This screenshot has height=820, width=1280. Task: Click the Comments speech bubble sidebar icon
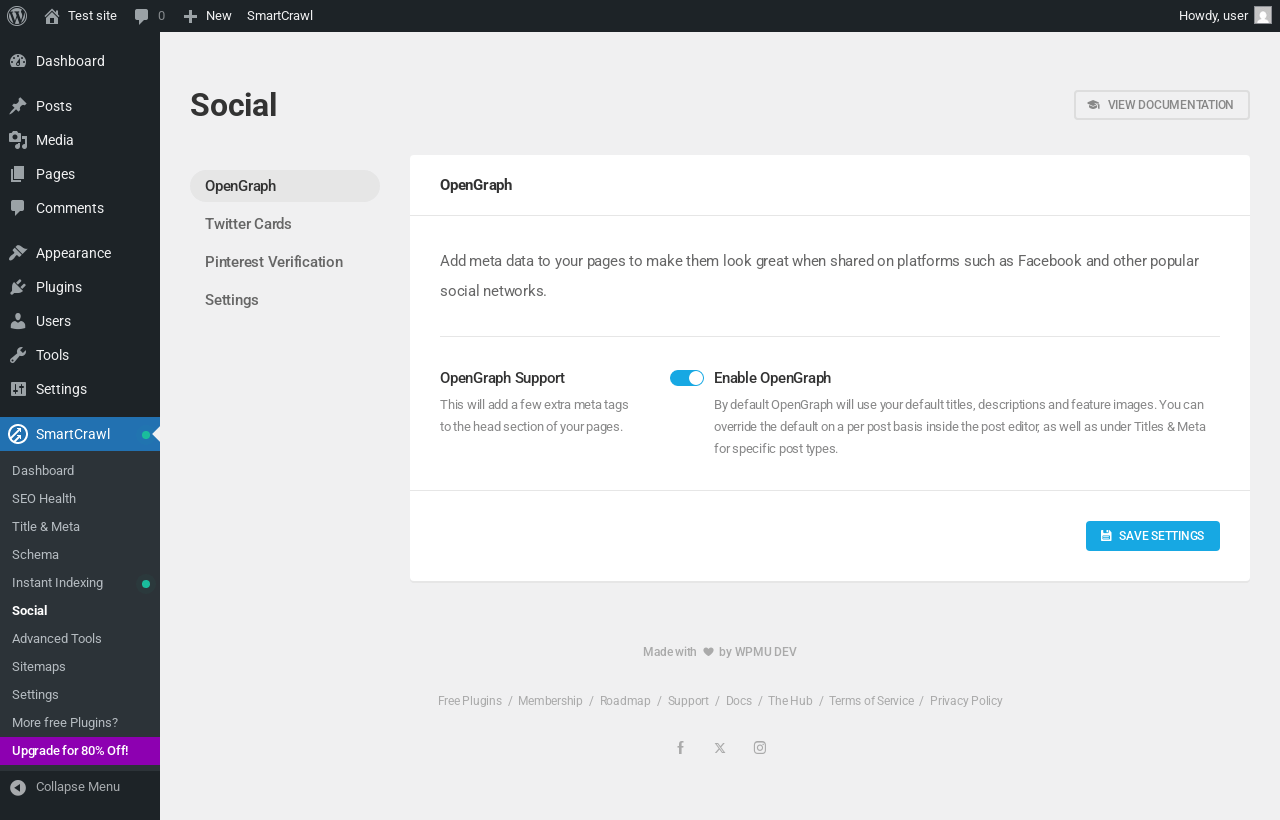click(x=18, y=208)
